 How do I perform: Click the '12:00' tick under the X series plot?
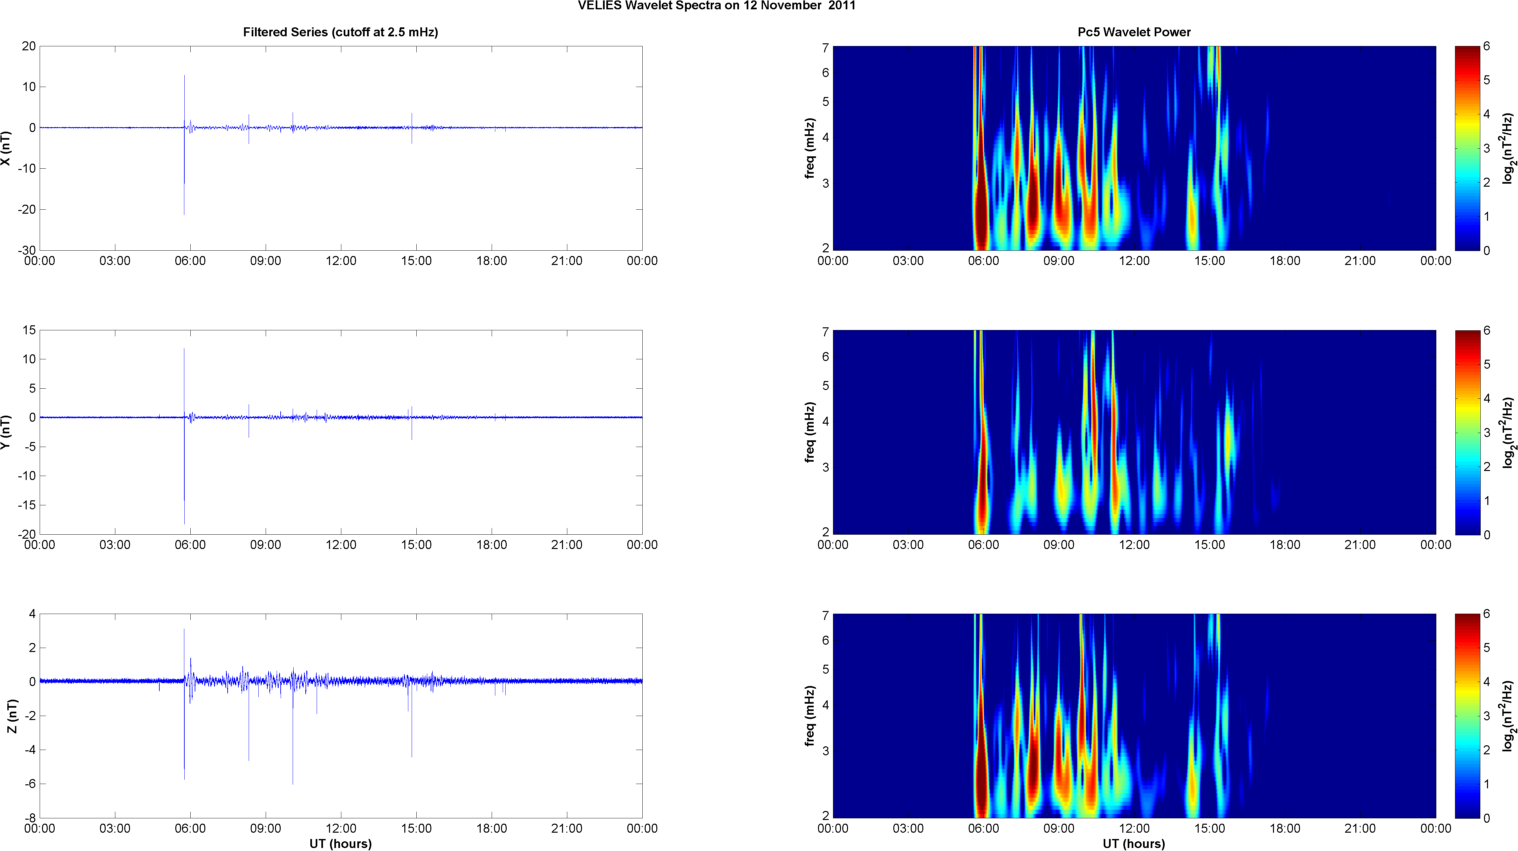click(341, 261)
